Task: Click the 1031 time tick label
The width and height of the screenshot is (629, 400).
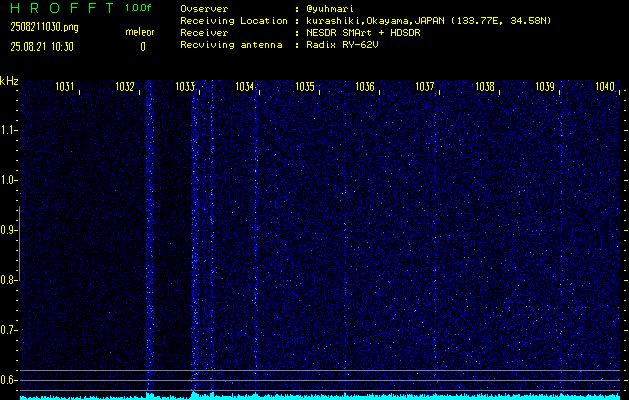Action: (65, 86)
